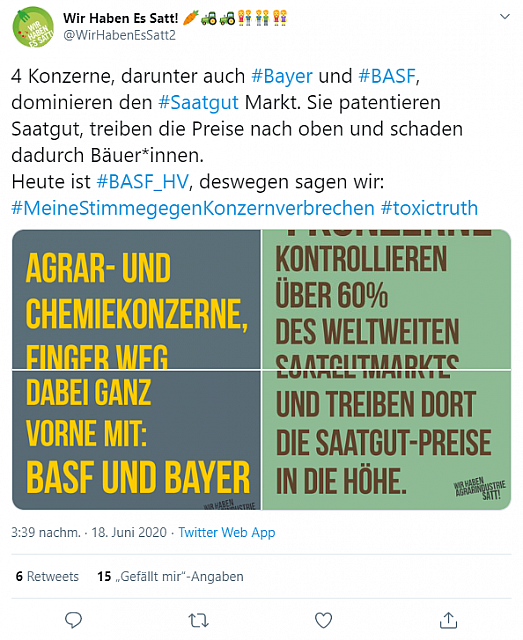Open the 'BASF und Bayer' image
This screenshot has width=523, height=640.
tap(136, 440)
